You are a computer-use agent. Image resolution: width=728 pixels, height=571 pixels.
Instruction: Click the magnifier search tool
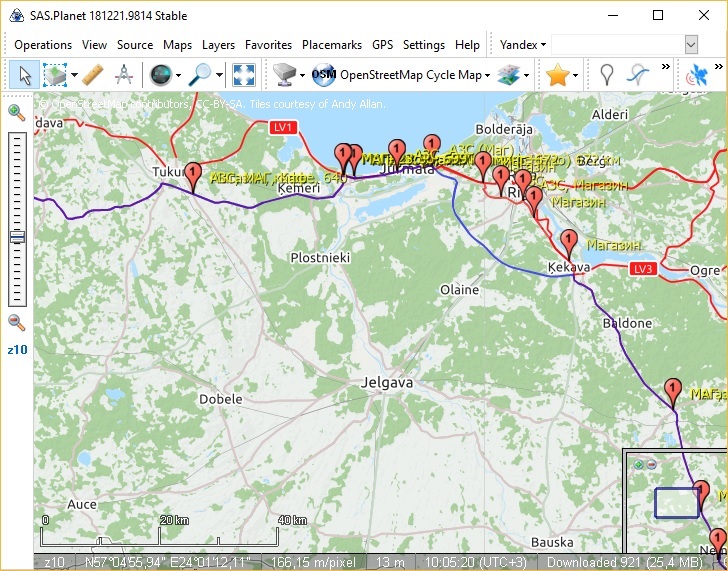(200, 75)
